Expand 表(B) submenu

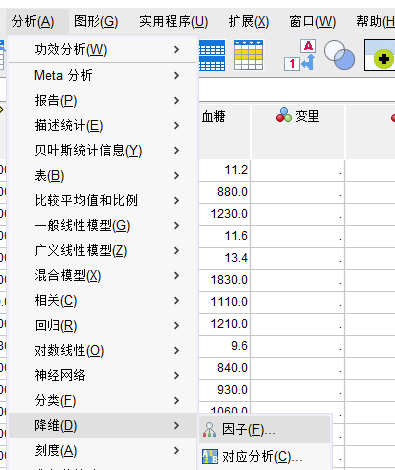(102, 176)
